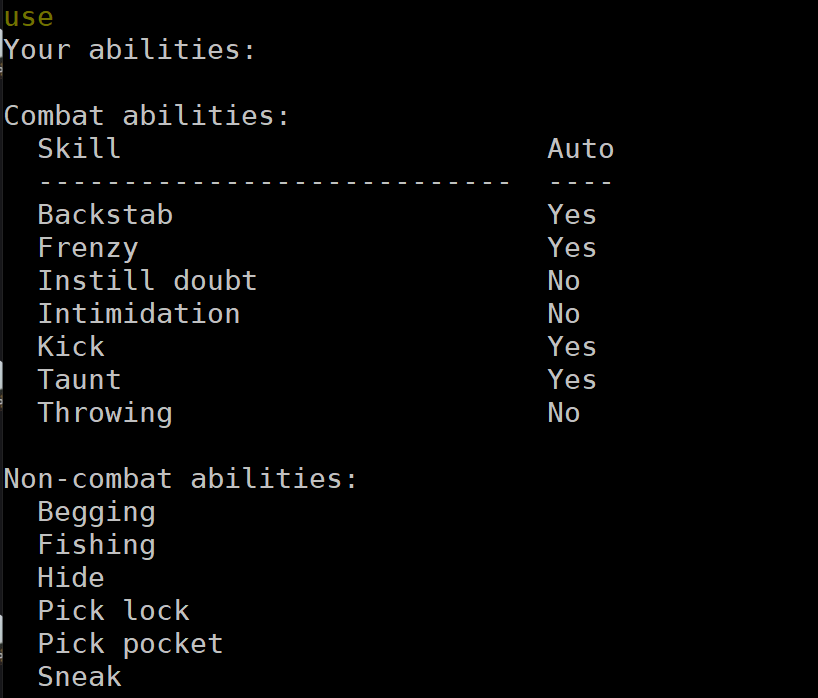Click the Backstab skill name
Image resolution: width=818 pixels, height=698 pixels.
[x=105, y=214]
